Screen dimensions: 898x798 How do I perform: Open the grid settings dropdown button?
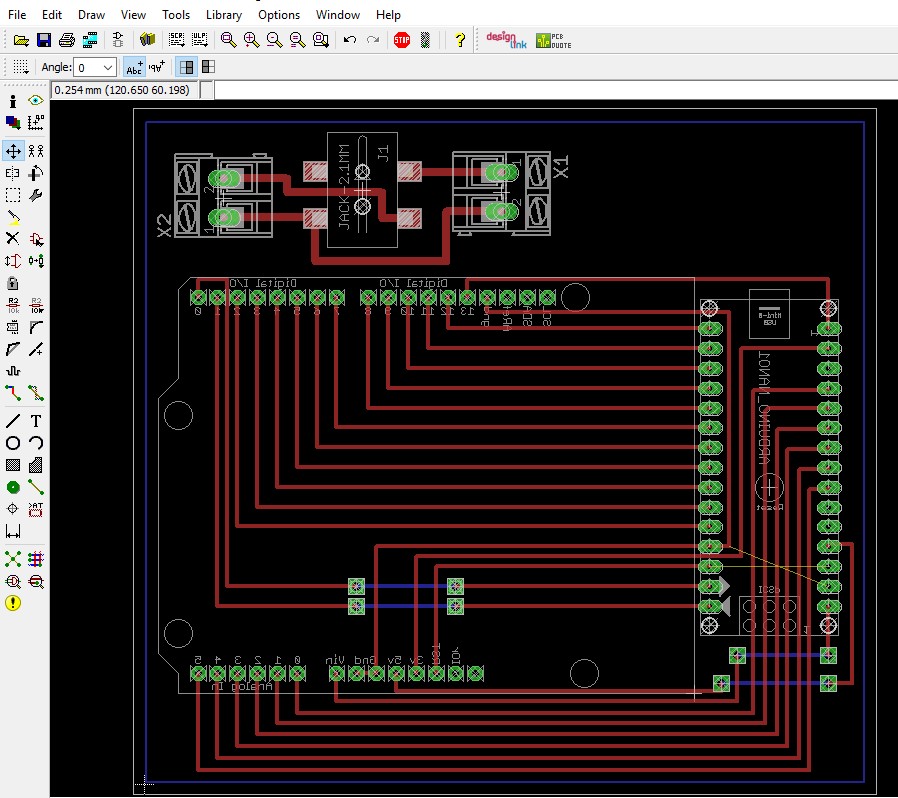20,67
